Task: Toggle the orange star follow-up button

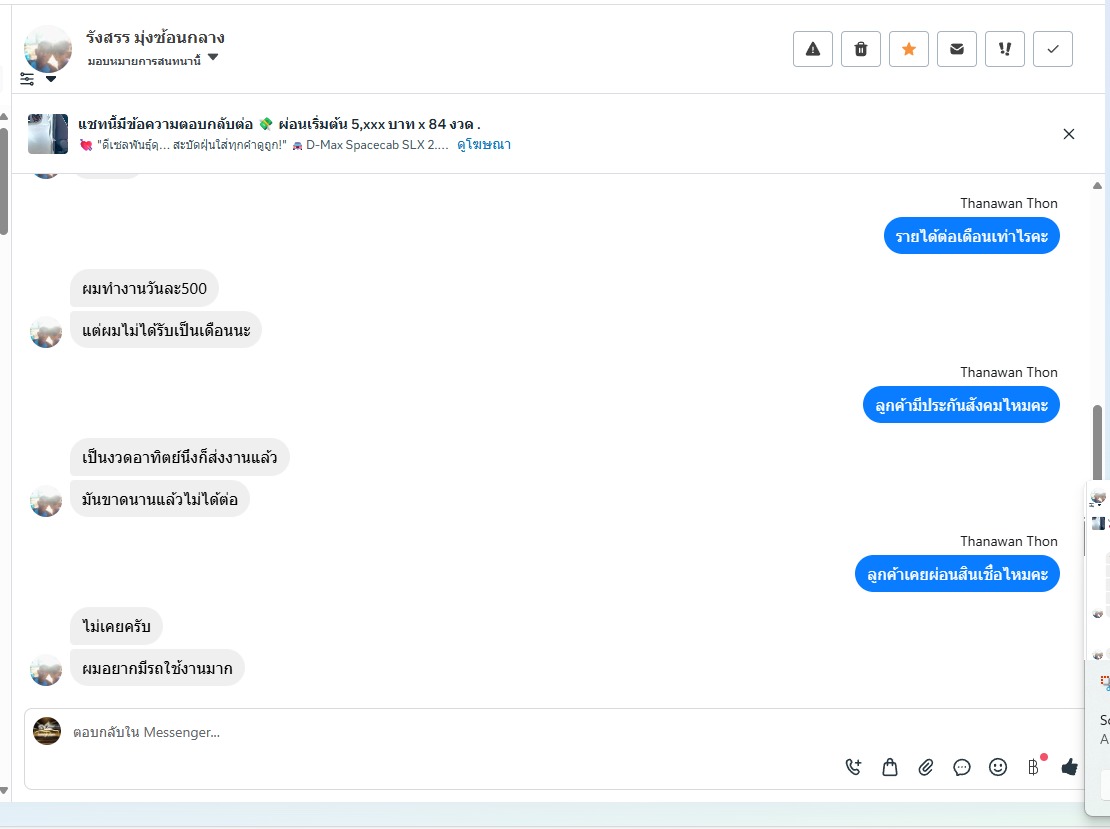Action: coord(909,49)
